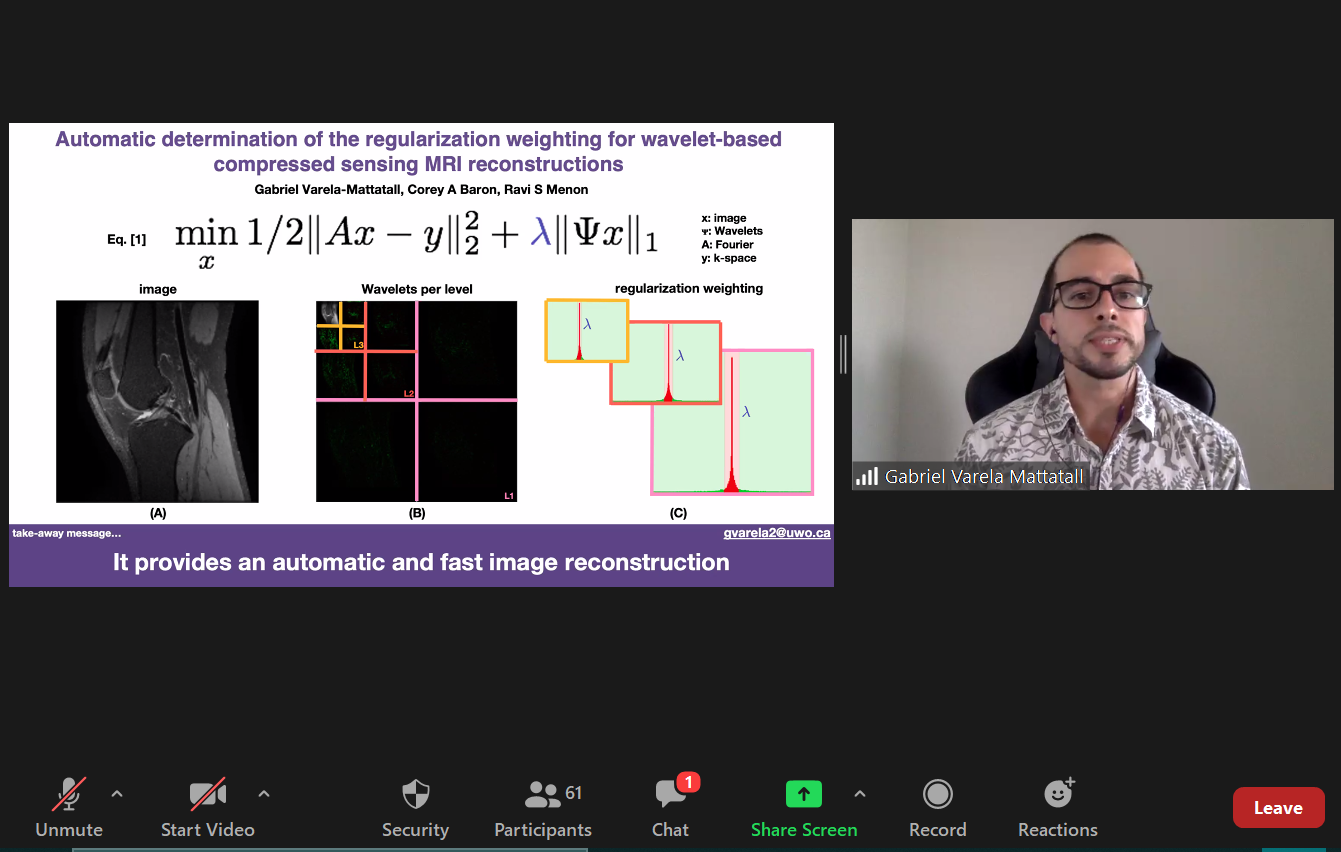Open audio options arrow beside Unmute
The image size is (1341, 852).
click(x=117, y=794)
